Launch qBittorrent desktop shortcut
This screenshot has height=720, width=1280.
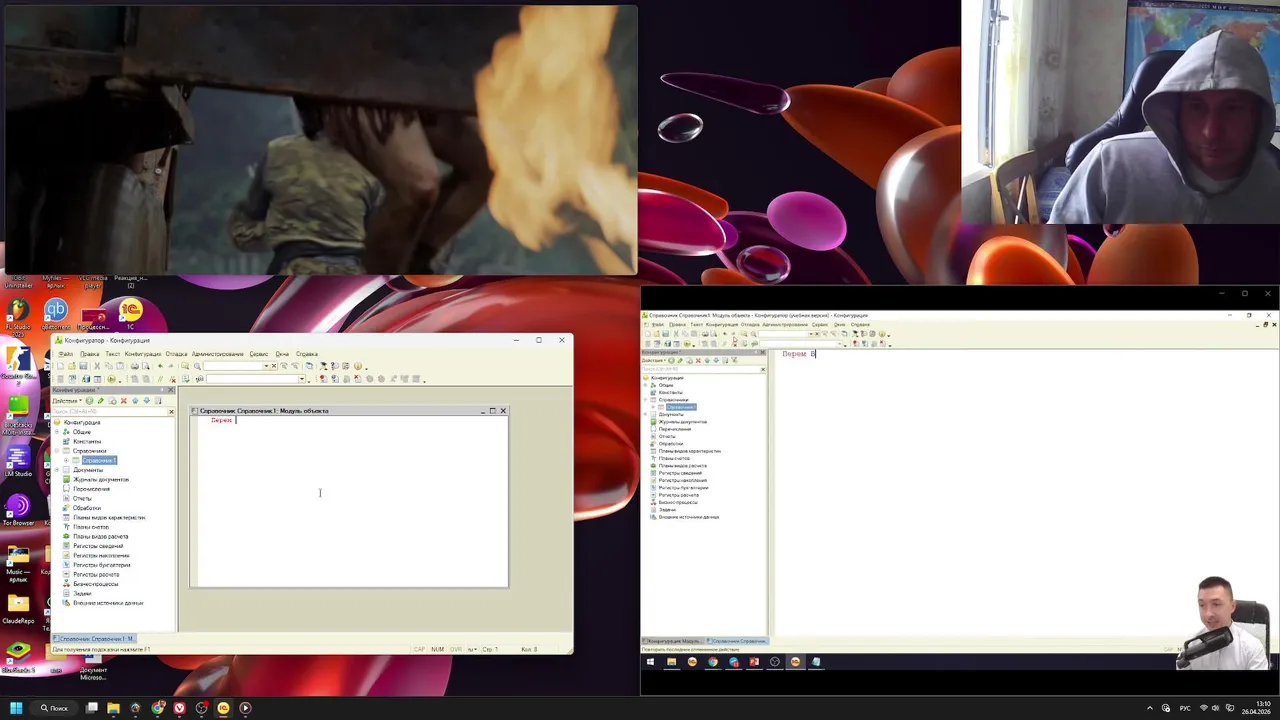[56, 314]
